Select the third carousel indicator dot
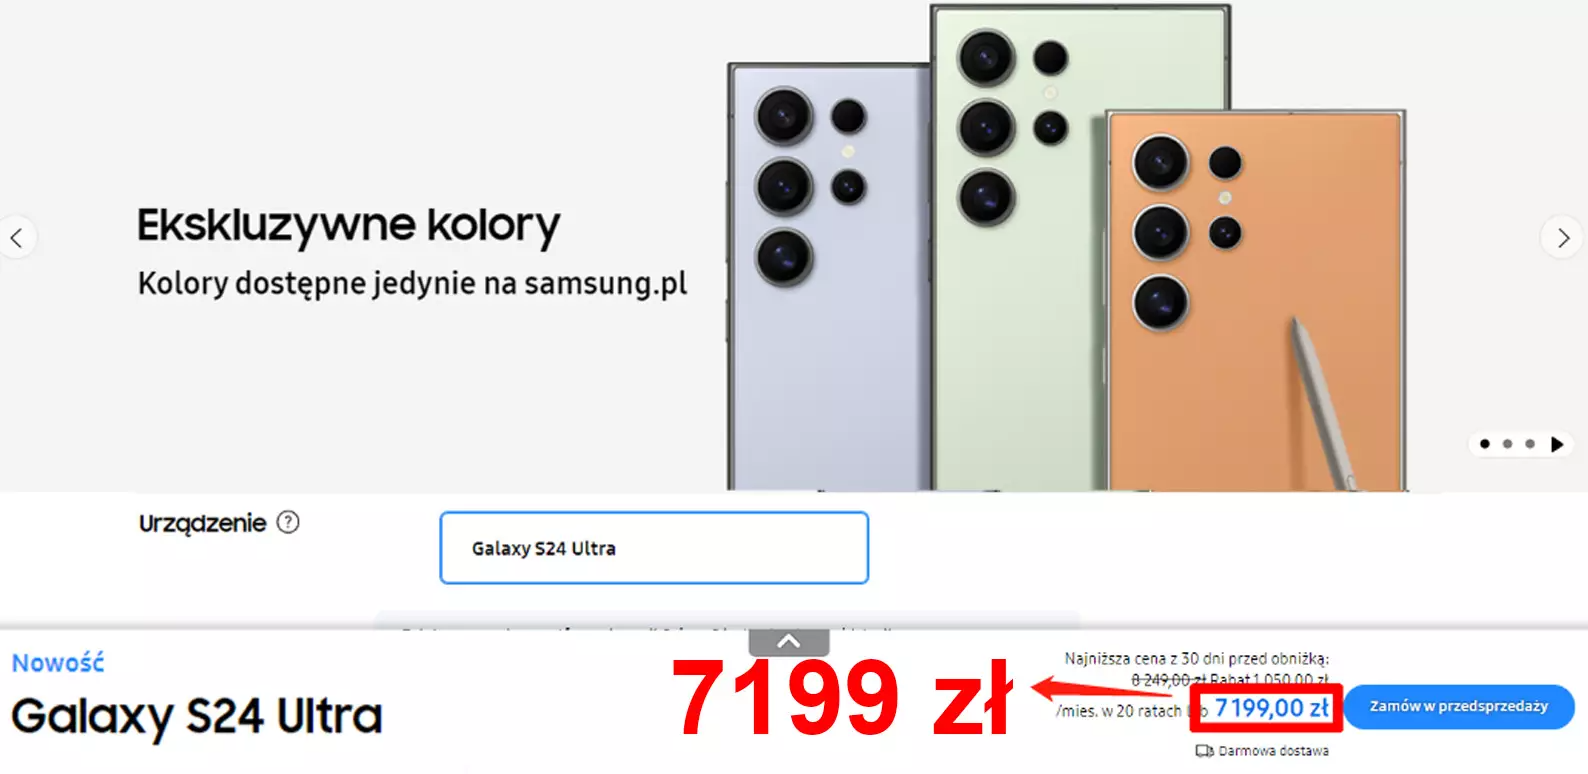Image resolution: width=1588 pixels, height=774 pixels. click(1530, 444)
